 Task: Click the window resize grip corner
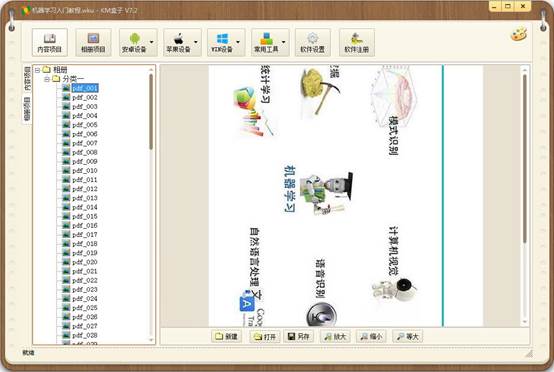[529, 354]
